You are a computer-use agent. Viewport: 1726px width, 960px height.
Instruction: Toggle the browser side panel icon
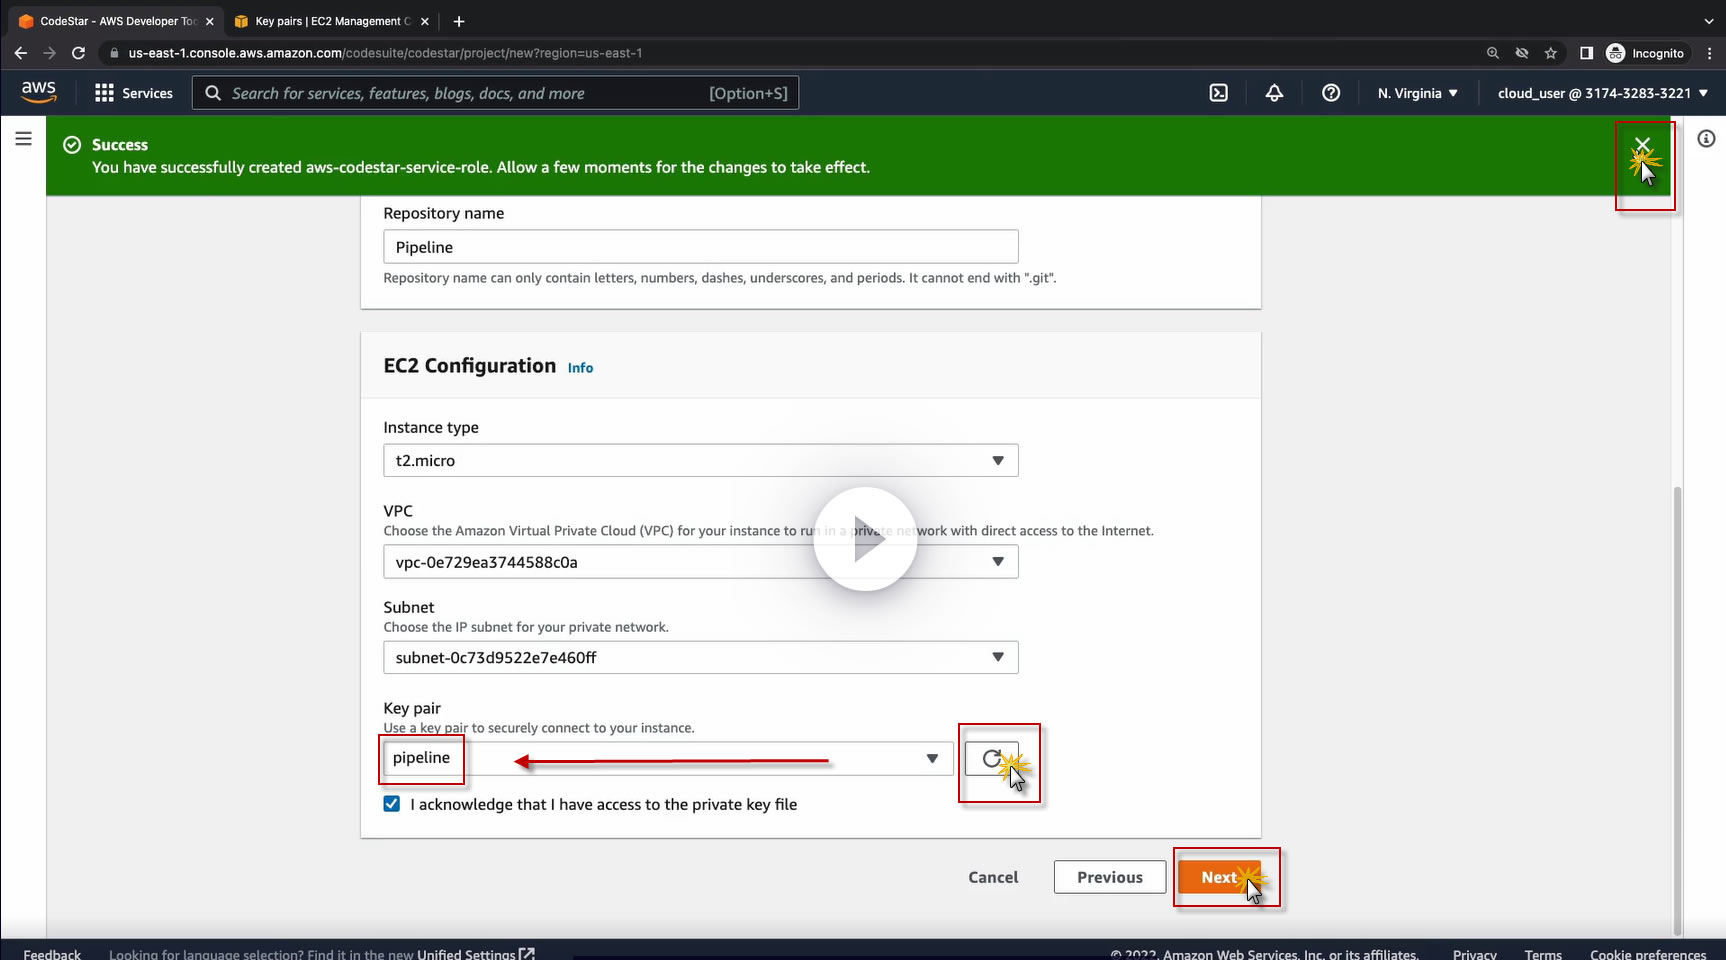[x=1586, y=53]
